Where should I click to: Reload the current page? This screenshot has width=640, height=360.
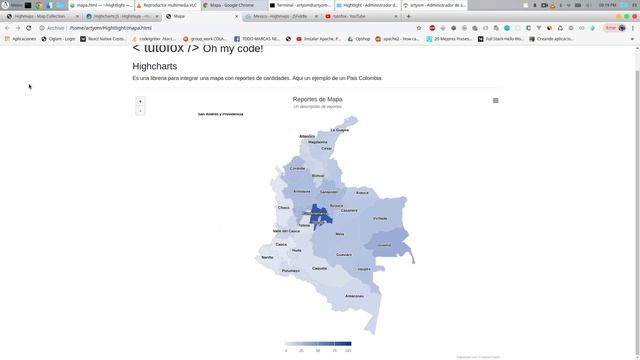coord(29,28)
